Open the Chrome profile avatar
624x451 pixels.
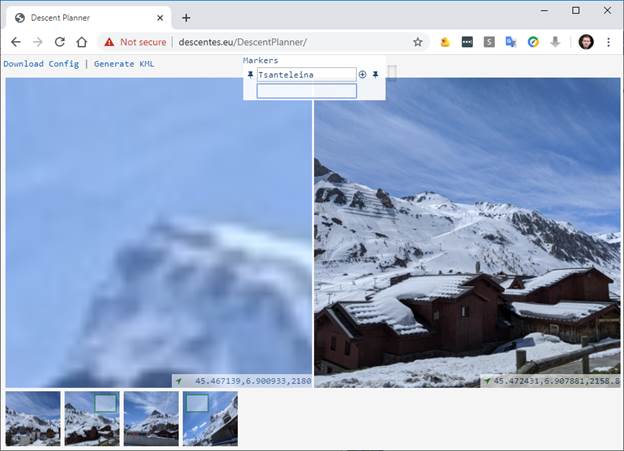tap(586, 42)
